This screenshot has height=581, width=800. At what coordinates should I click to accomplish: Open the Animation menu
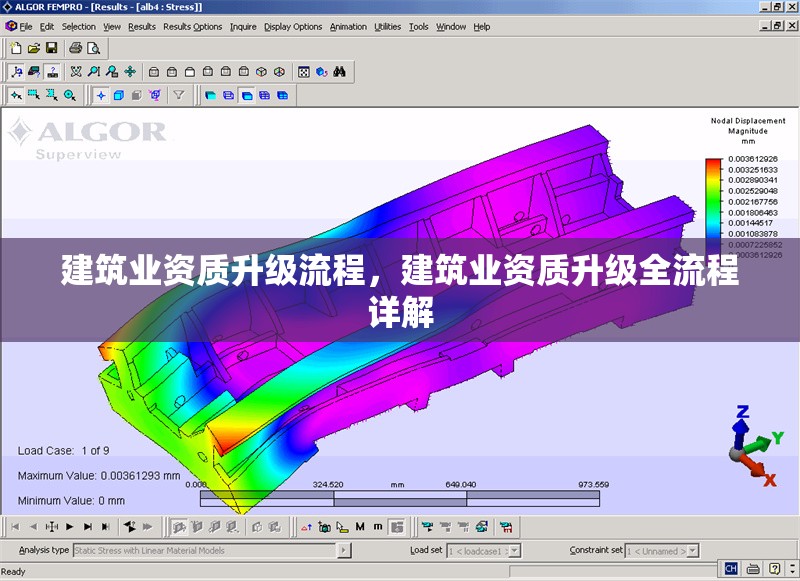pyautogui.click(x=347, y=27)
